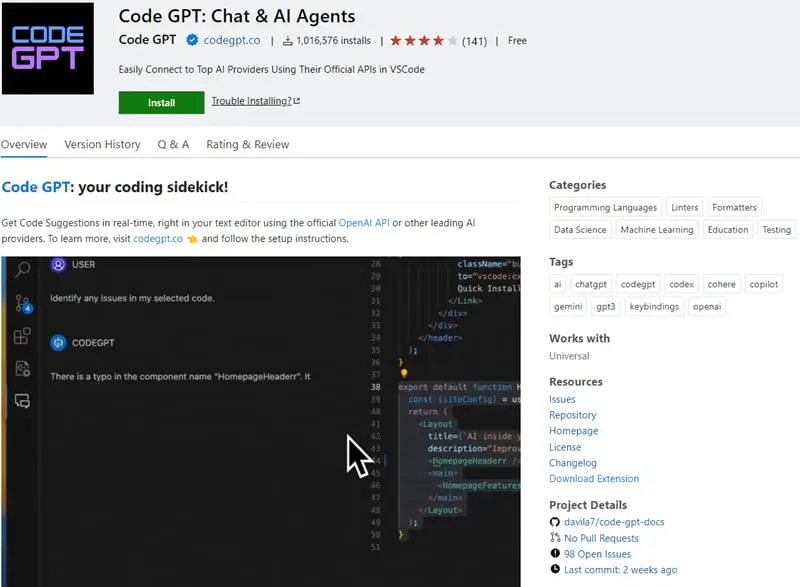Click the star rating icons

point(423,41)
